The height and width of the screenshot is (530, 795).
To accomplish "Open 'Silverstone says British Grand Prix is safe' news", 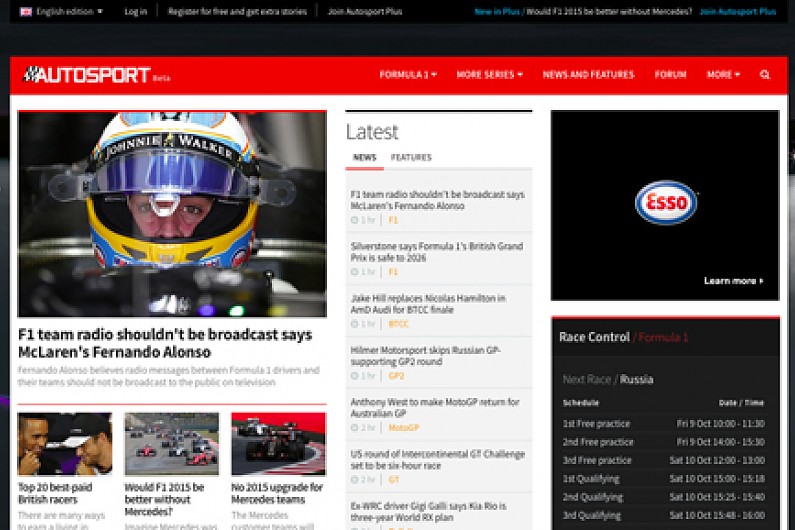I will tap(437, 252).
